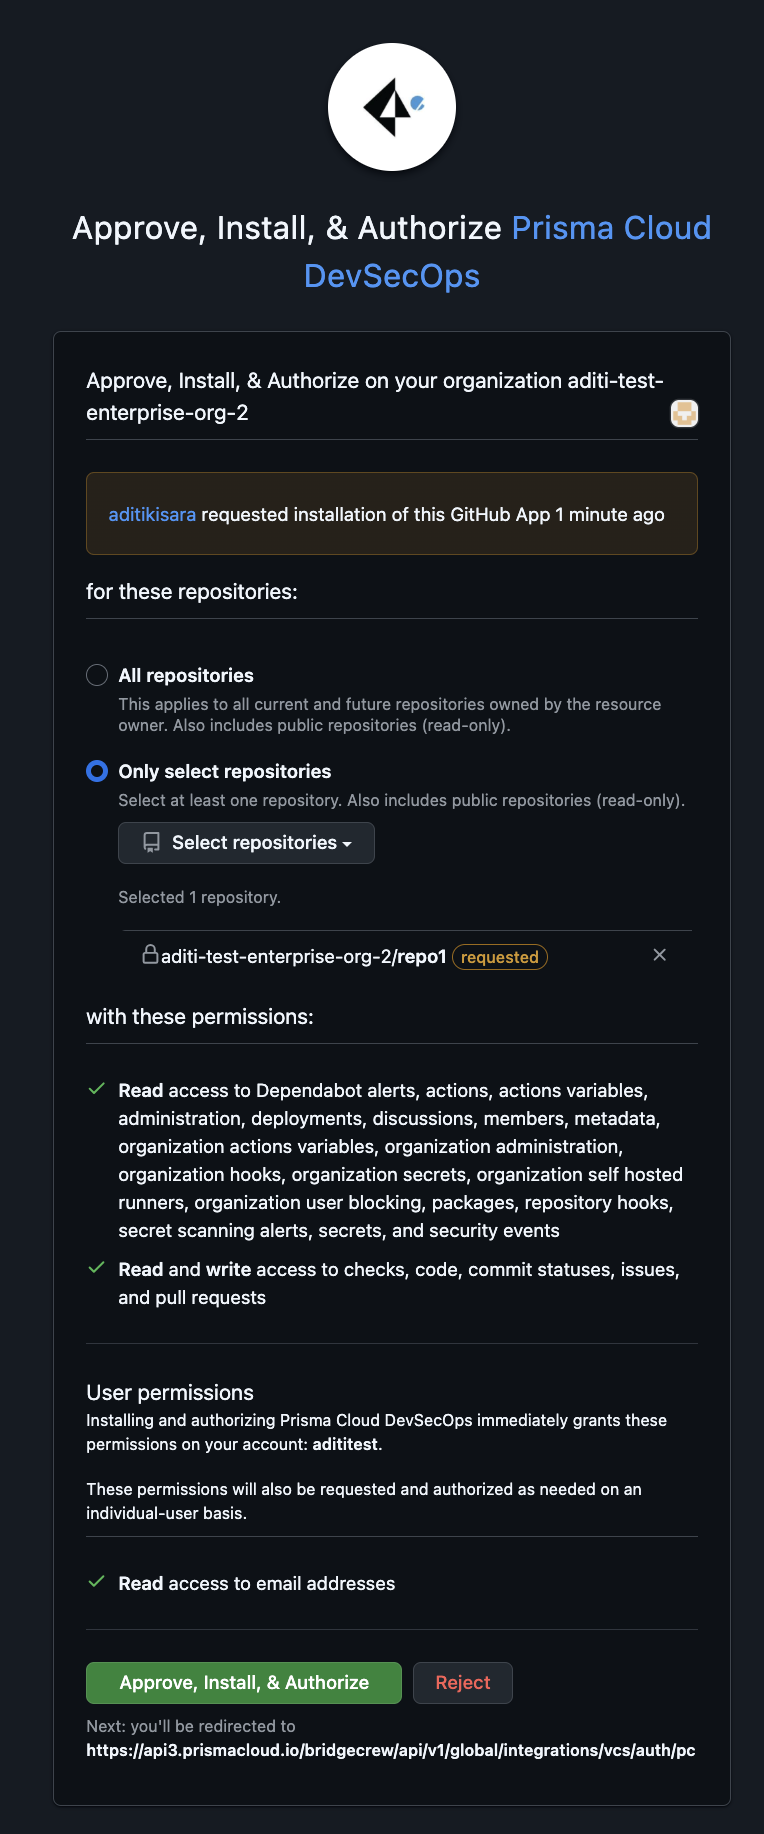Click the aditi-test-enterprise-org-2/repo1 repository entry

click(x=303, y=957)
